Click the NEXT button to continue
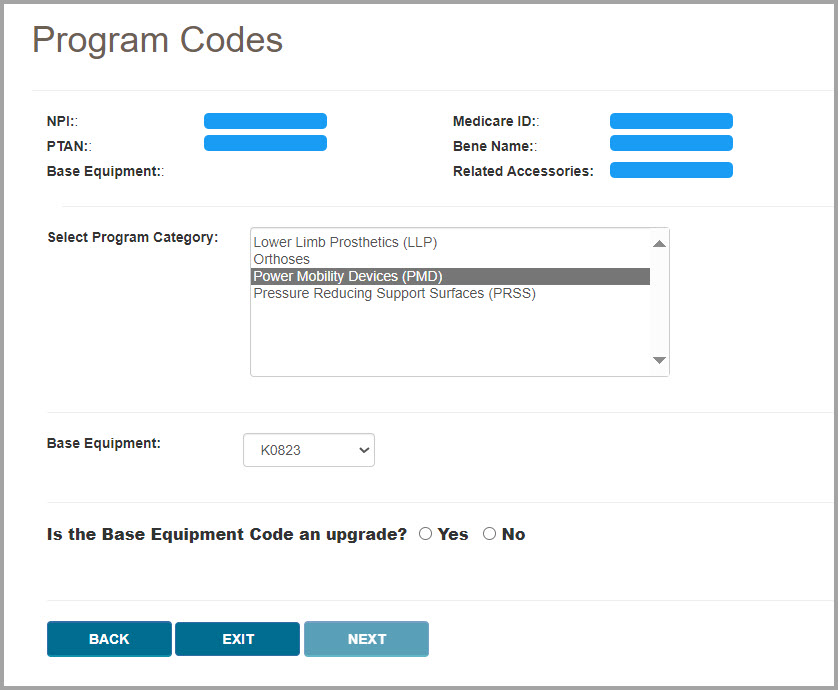The image size is (838, 690). click(366, 638)
